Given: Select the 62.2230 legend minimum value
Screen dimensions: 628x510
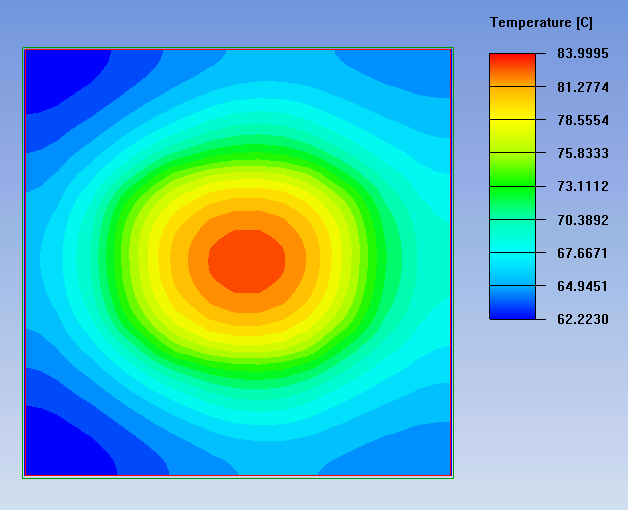Looking at the screenshot, I should [x=583, y=319].
